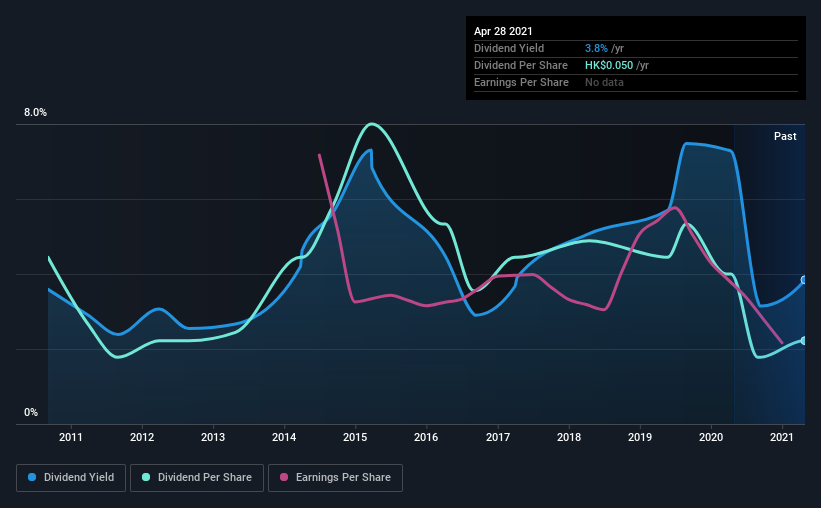Click the 2014 x-axis label
Viewport: 821px width, 508px height.
(284, 437)
